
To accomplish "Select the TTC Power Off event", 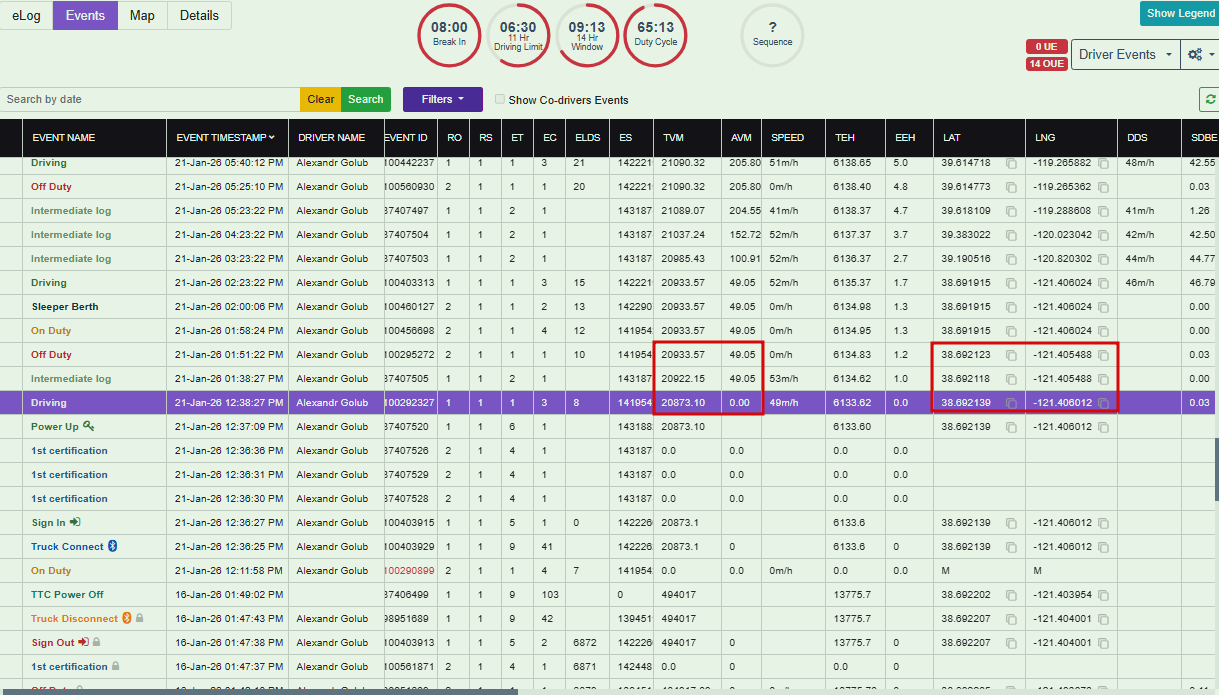I will 67,595.
